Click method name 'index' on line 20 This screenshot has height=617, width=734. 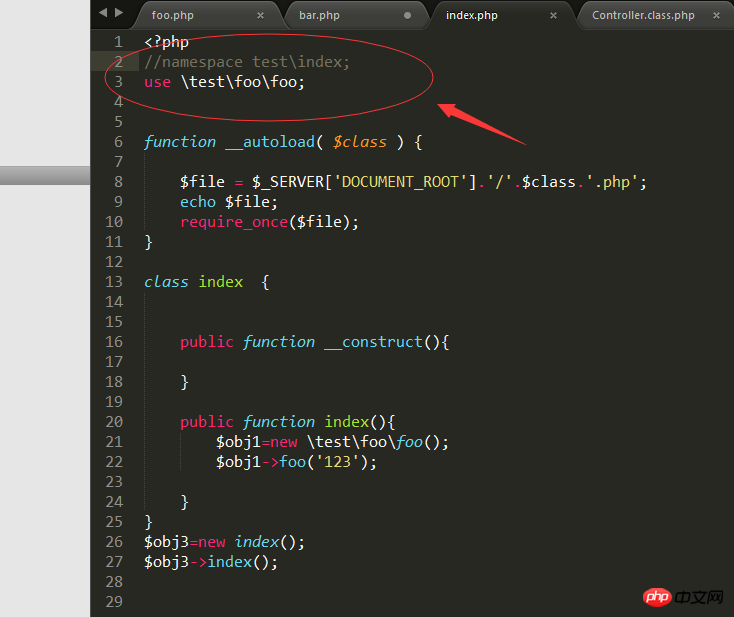346,422
